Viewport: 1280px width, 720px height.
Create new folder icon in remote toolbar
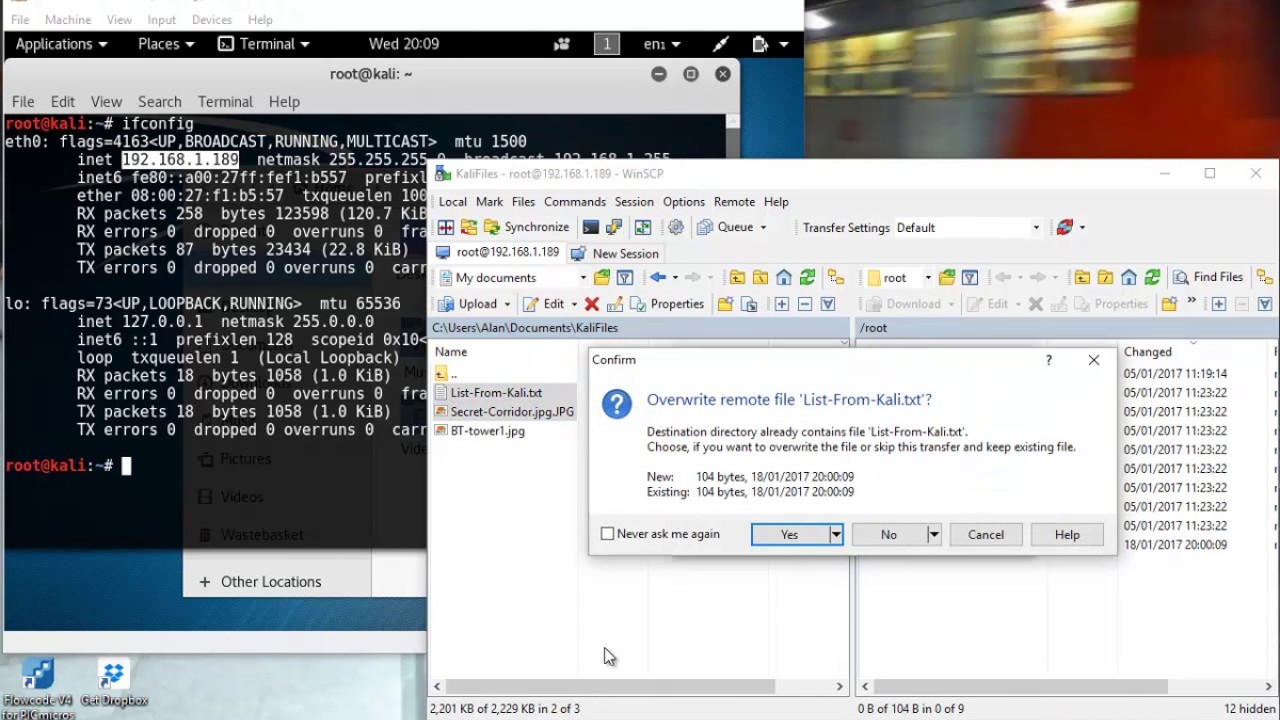(1169, 304)
